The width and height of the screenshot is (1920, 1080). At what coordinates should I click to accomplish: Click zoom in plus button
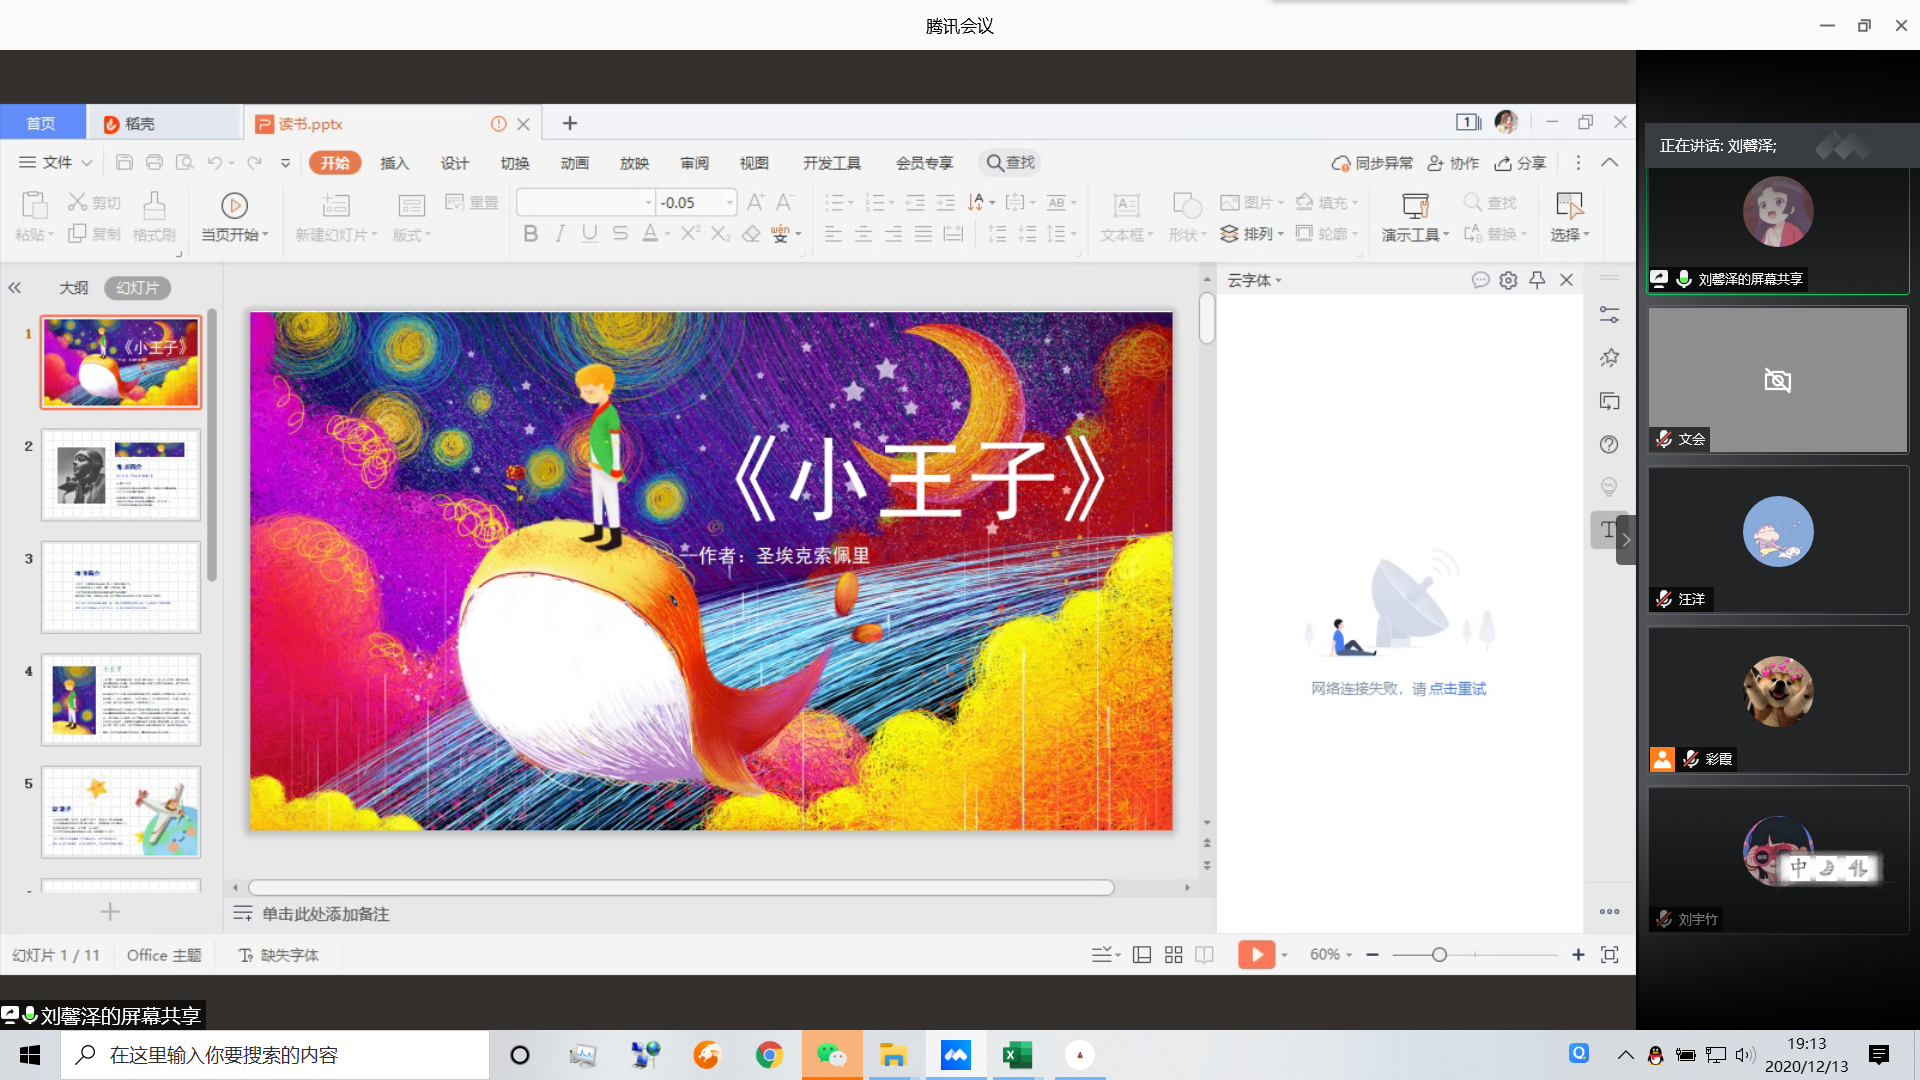pyautogui.click(x=1578, y=955)
